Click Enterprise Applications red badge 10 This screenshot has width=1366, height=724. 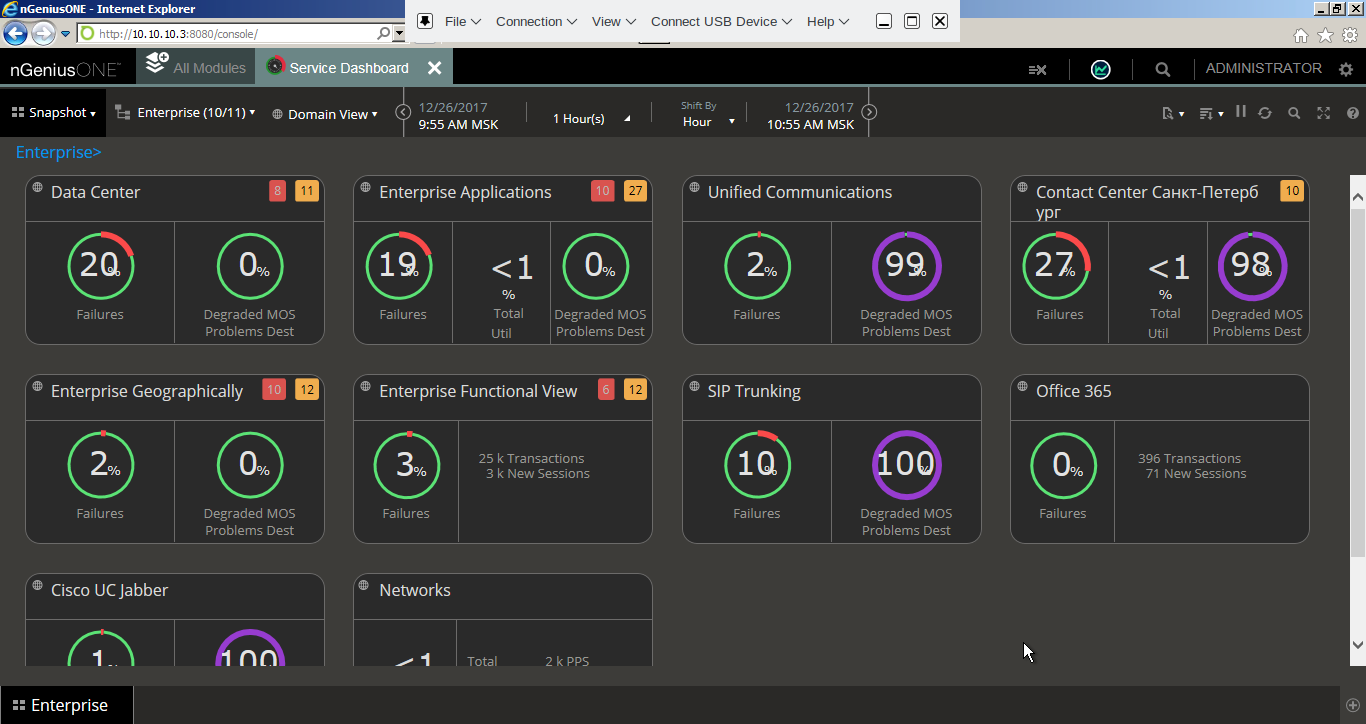[x=602, y=191]
